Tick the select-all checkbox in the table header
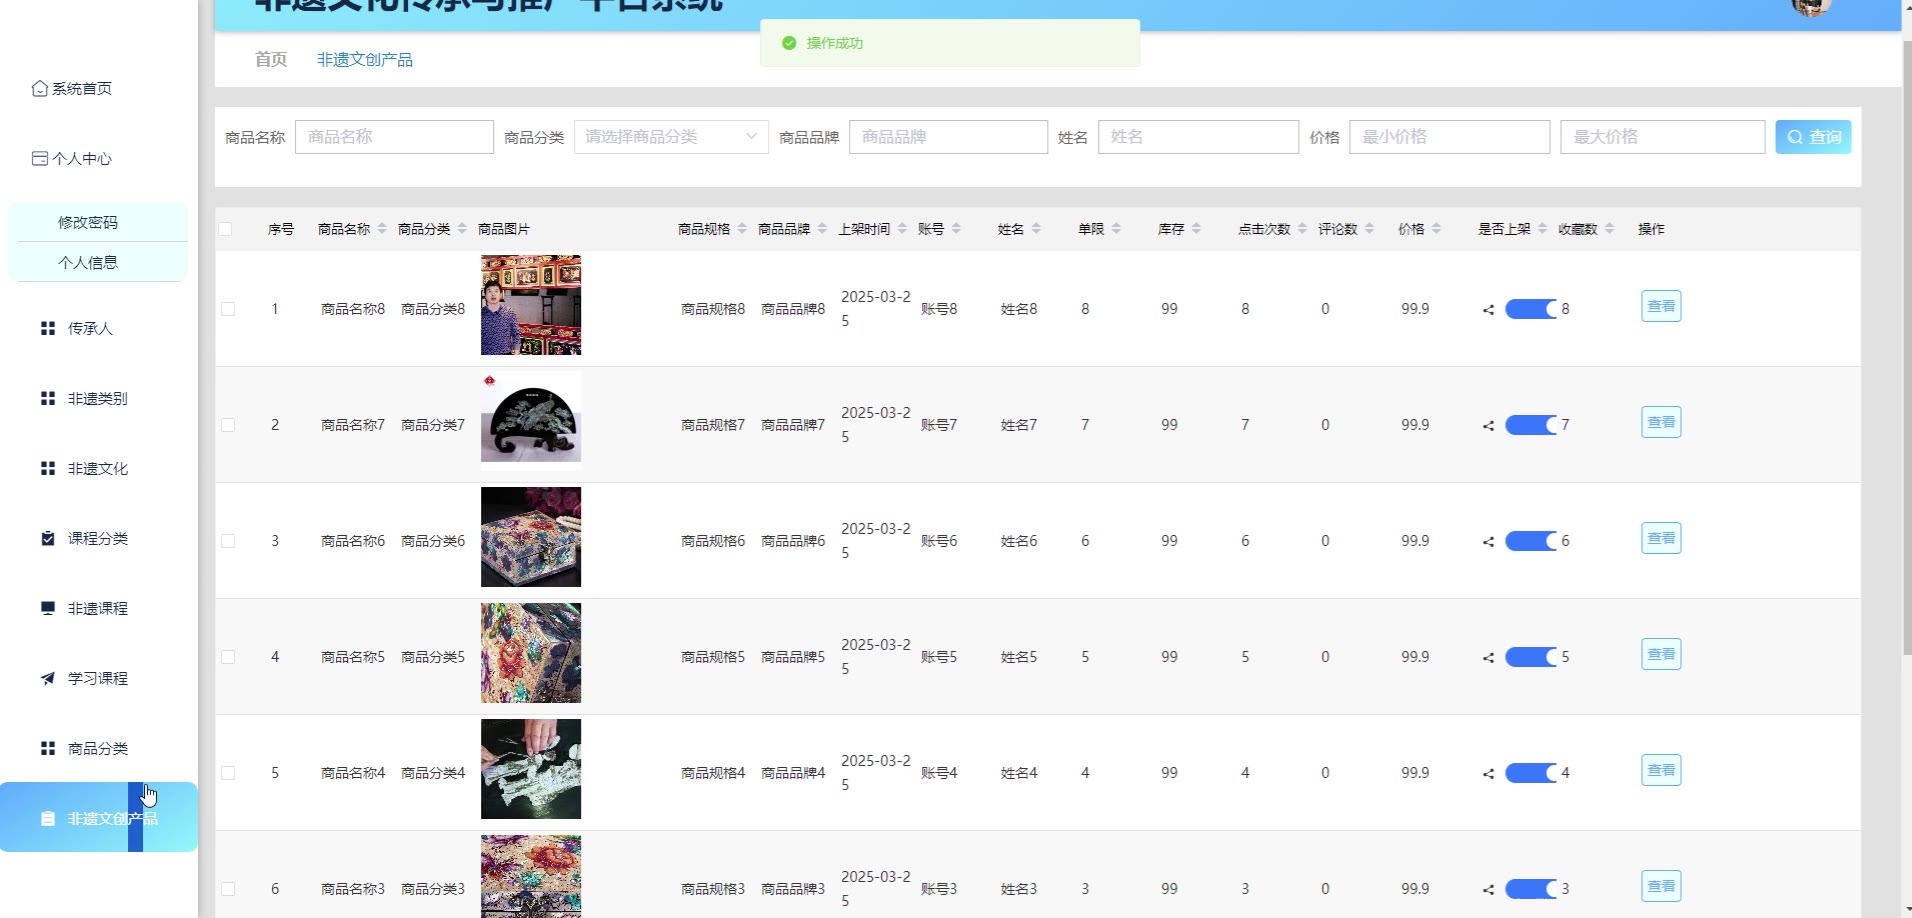 225,229
